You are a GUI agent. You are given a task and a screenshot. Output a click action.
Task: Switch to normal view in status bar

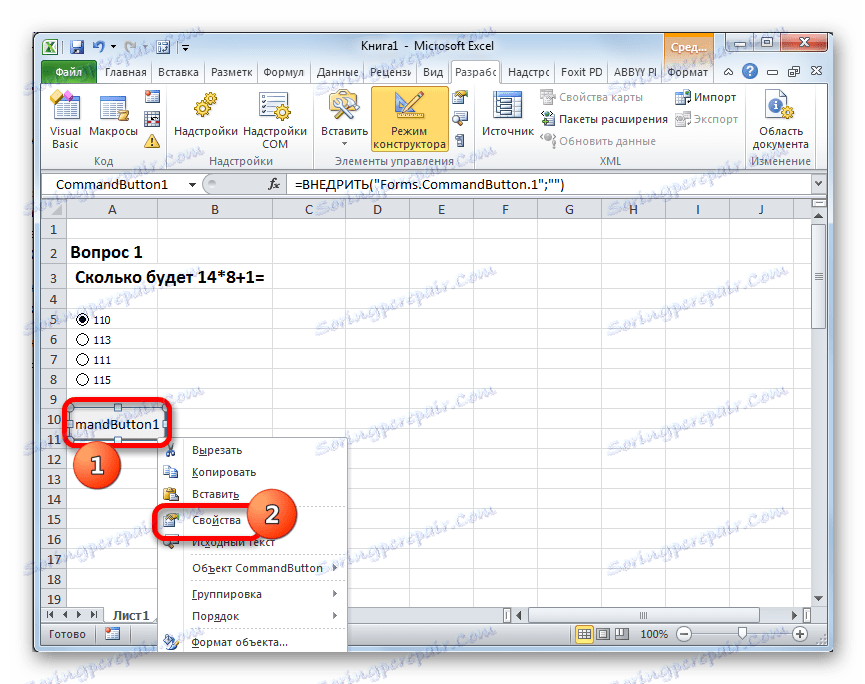pyautogui.click(x=584, y=634)
